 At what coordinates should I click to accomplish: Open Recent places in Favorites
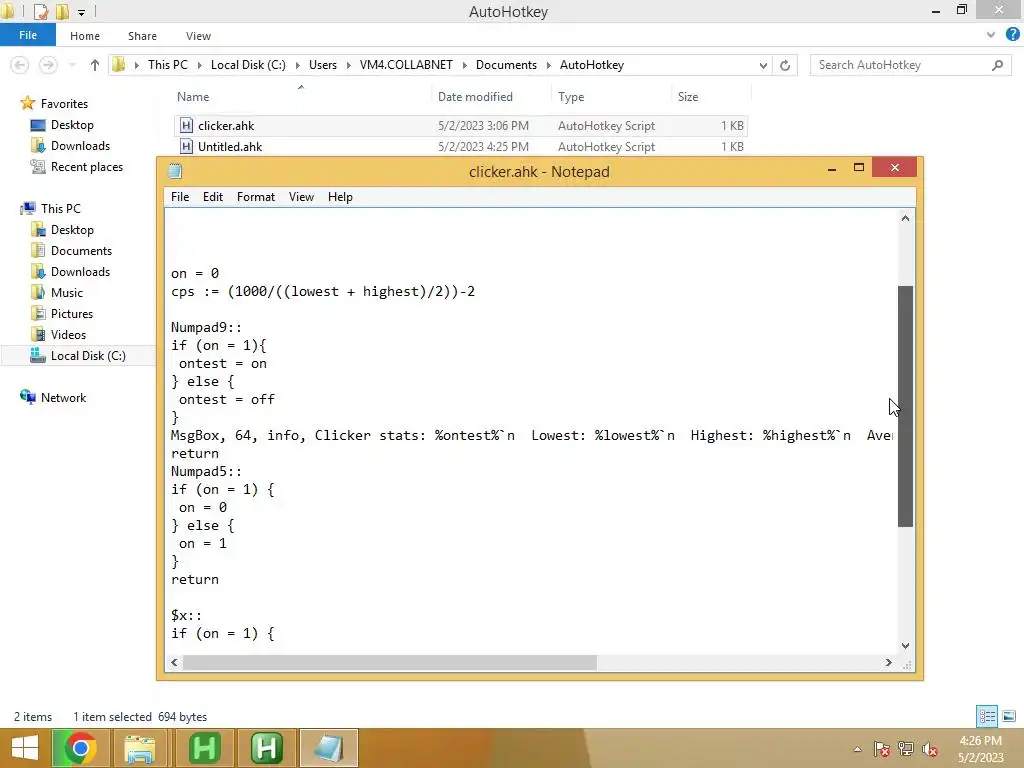point(86,167)
